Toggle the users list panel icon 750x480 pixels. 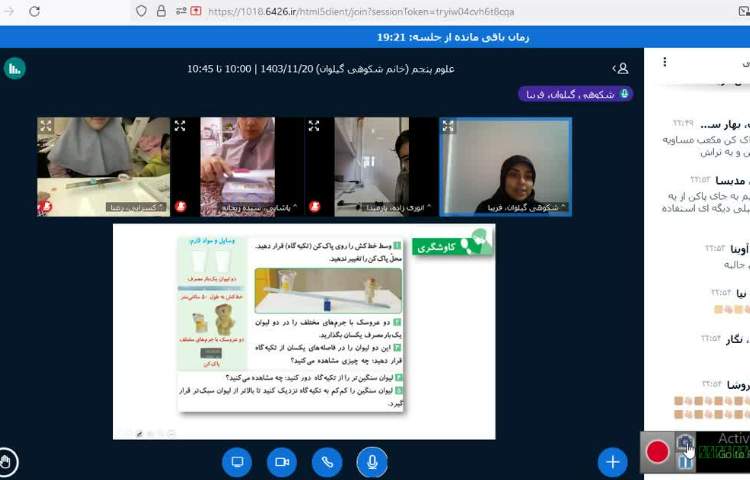pos(620,69)
